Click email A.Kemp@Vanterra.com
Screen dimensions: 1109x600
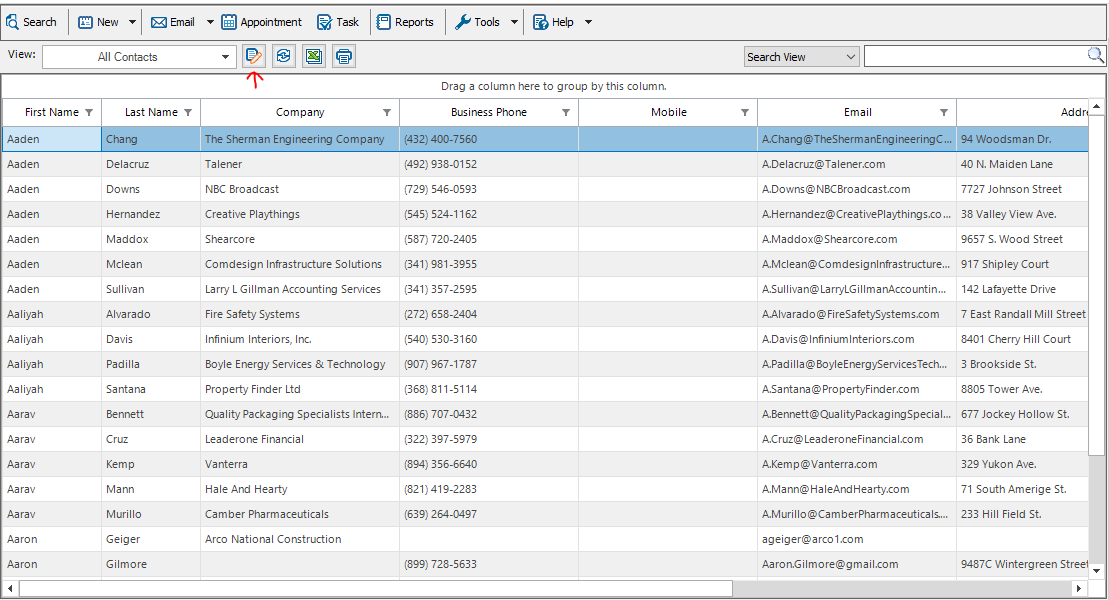(857, 464)
